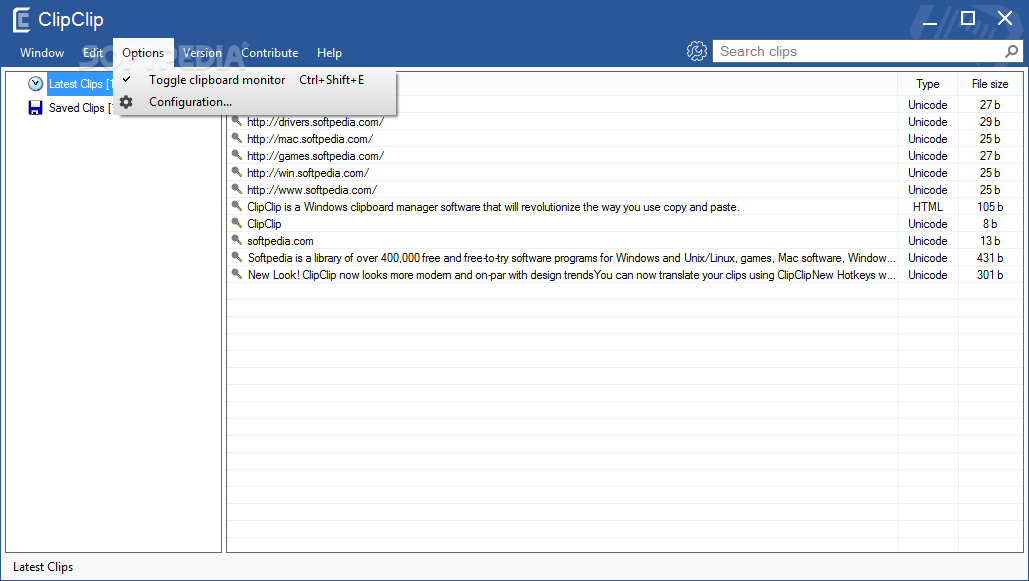
Task: Open the settings gear beside search box
Action: point(697,51)
